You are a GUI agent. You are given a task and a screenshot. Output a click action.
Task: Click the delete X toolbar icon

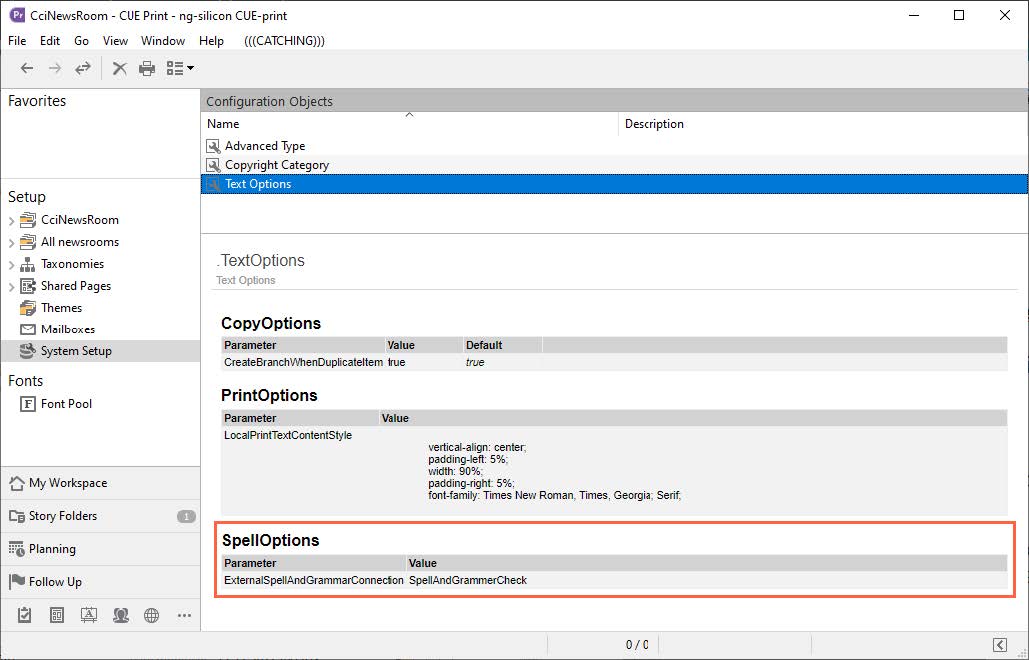point(119,68)
